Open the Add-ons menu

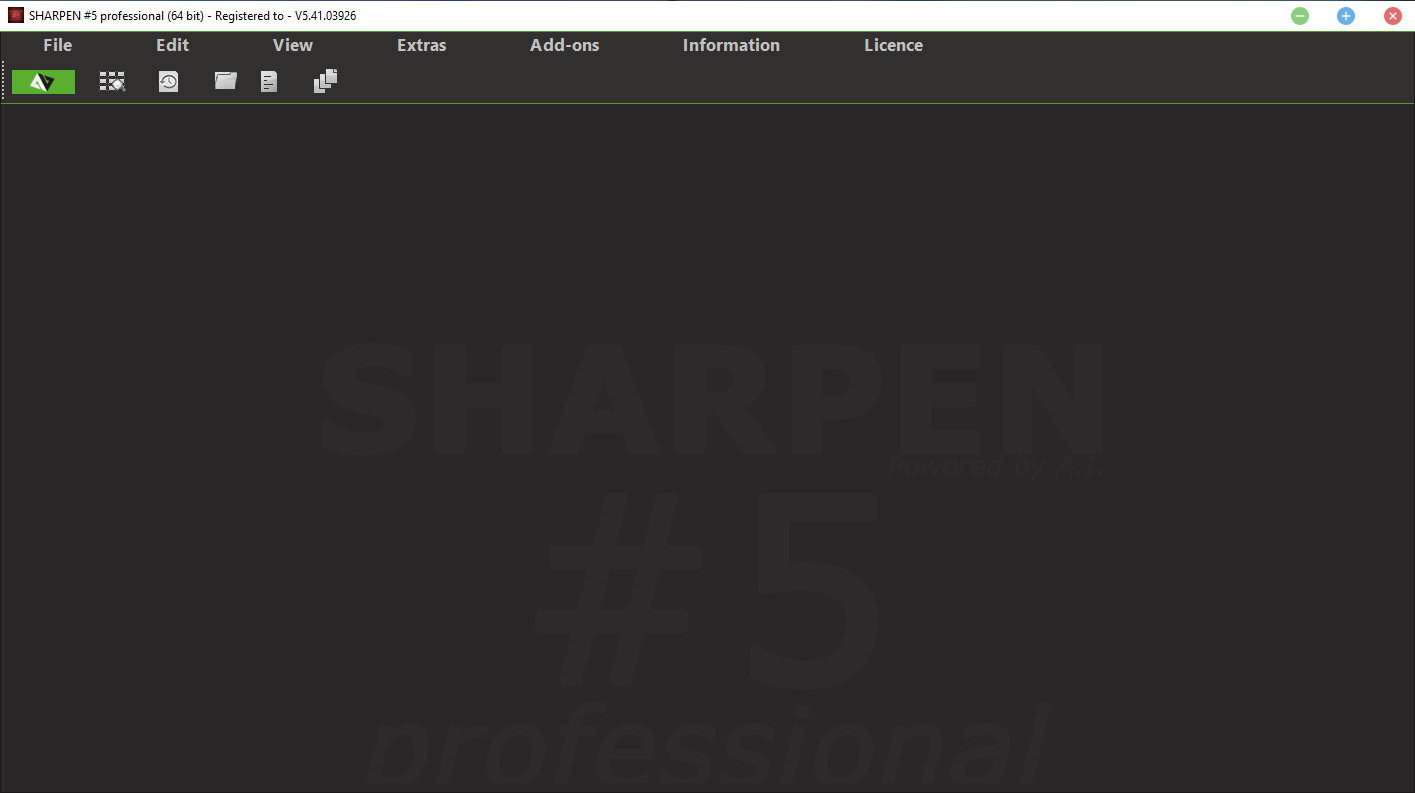pos(565,45)
